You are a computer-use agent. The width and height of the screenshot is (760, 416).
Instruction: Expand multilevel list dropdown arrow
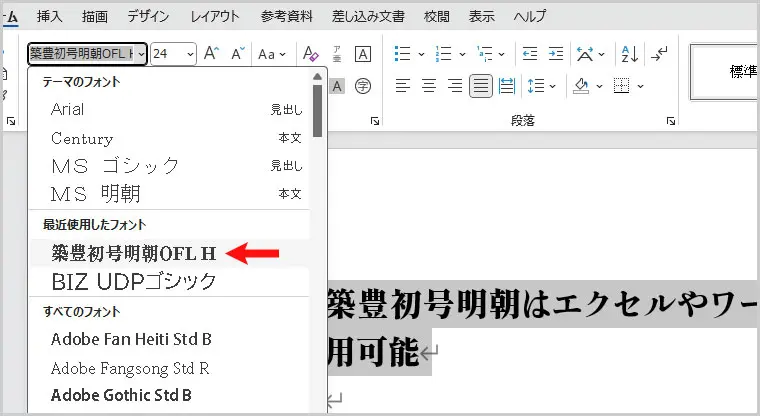click(502, 54)
